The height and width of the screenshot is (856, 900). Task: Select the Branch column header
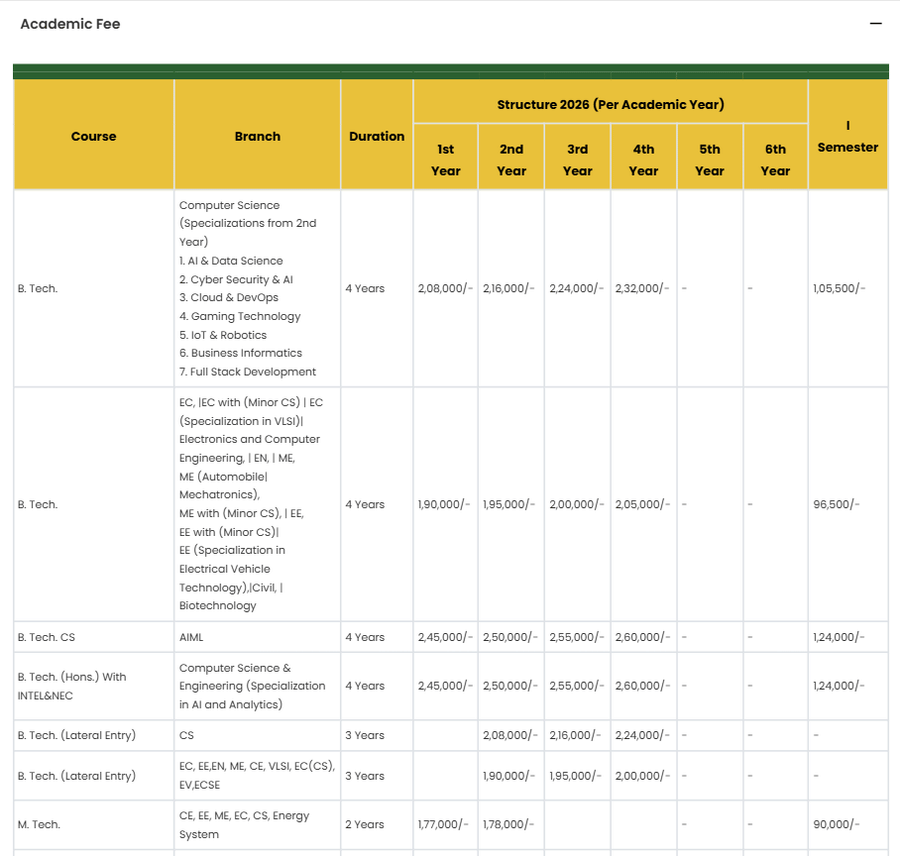257,136
